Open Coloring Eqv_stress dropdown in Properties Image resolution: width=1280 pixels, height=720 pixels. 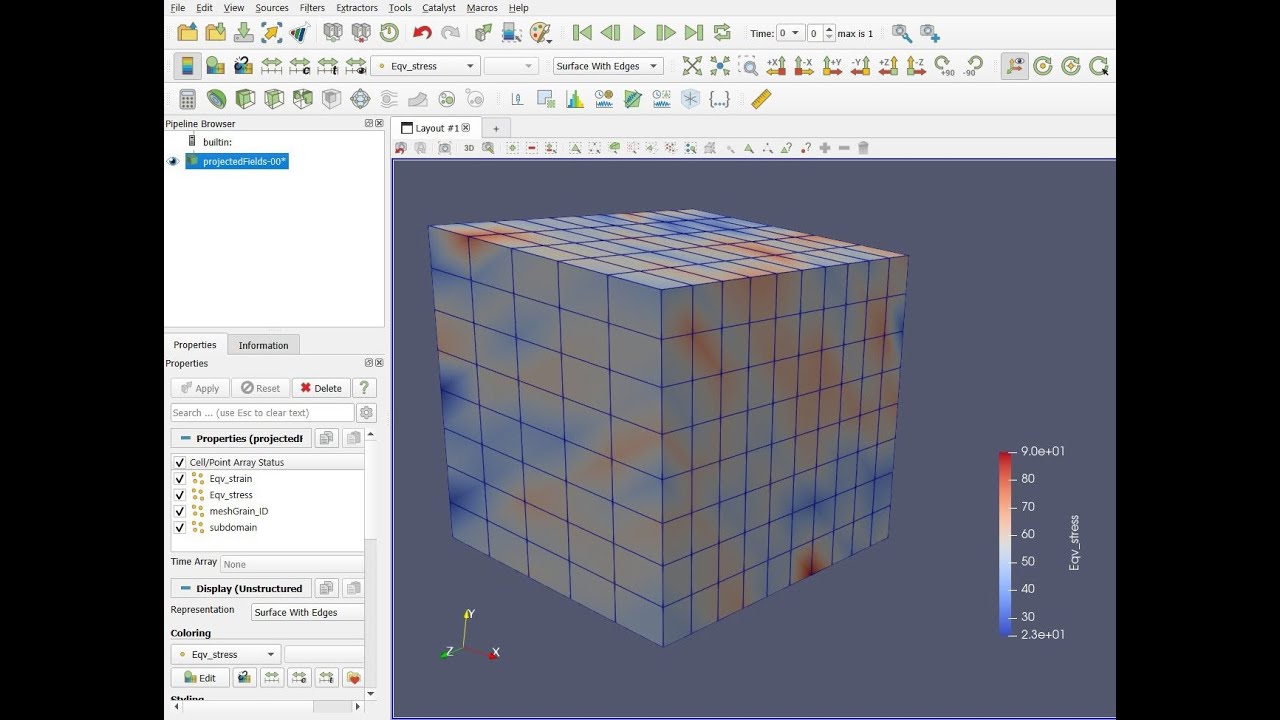[x=225, y=654]
